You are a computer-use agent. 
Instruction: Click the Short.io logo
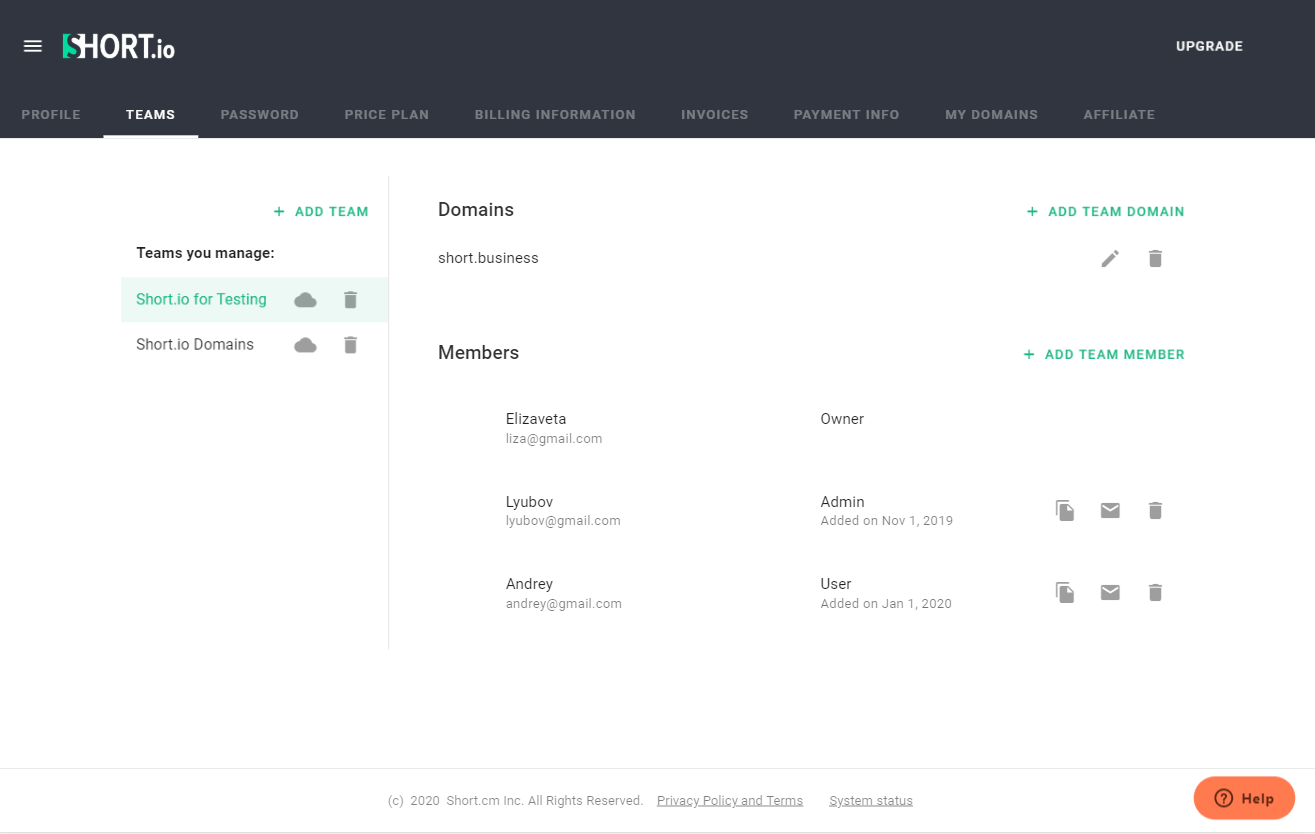coord(117,45)
